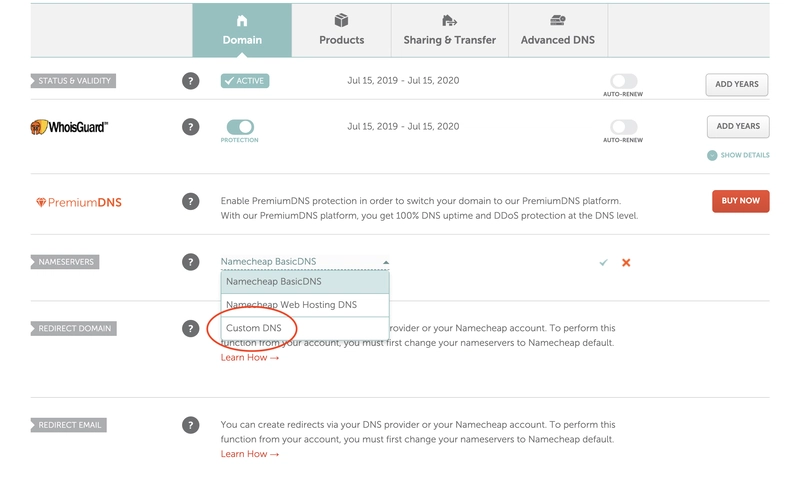The image size is (800, 488).
Task: Click WhoisGuard validity date range text
Action: click(403, 127)
